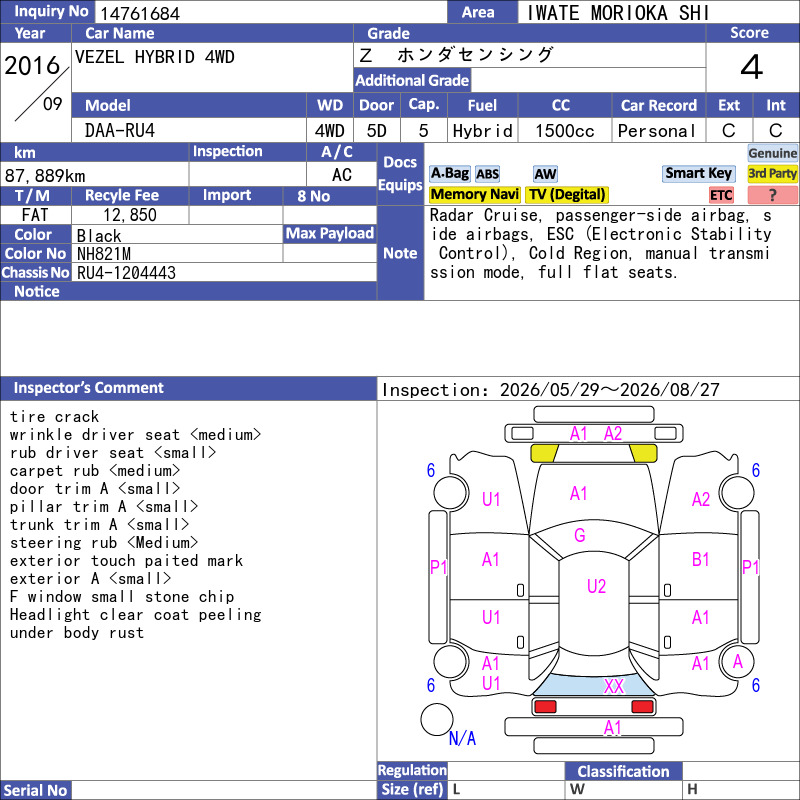This screenshot has height=800, width=800.
Task: Select the B1 damage mark on the diagram
Action: [701, 560]
